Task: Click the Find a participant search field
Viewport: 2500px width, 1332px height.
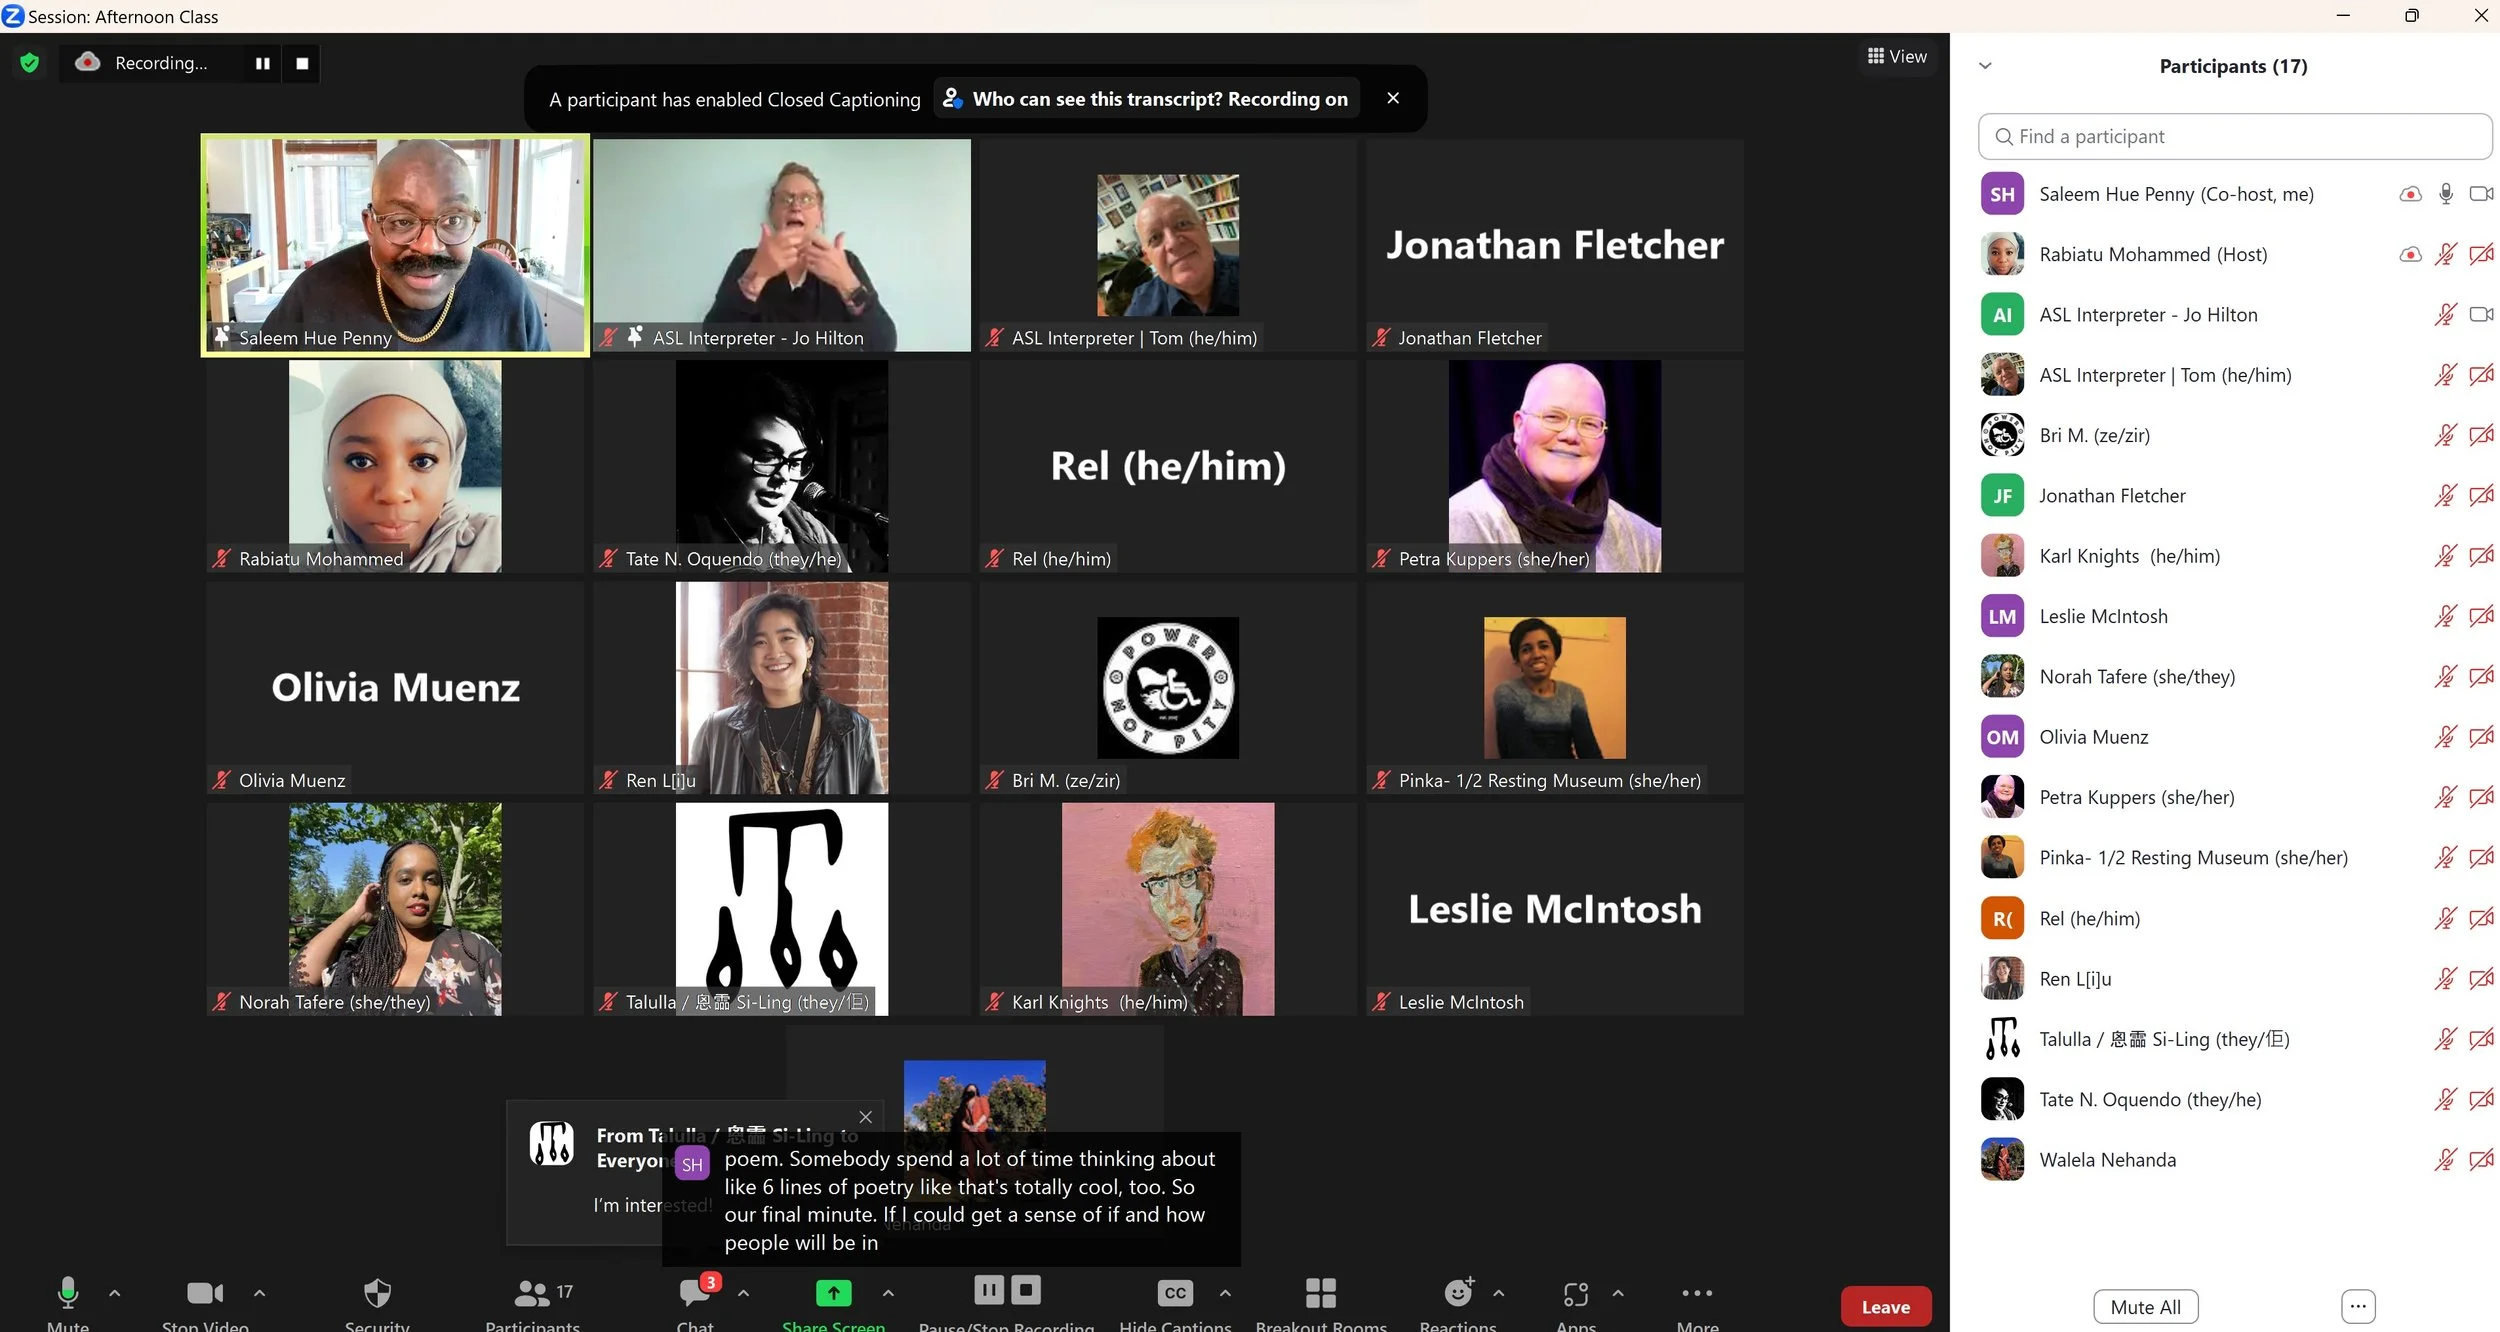Action: tap(2234, 136)
